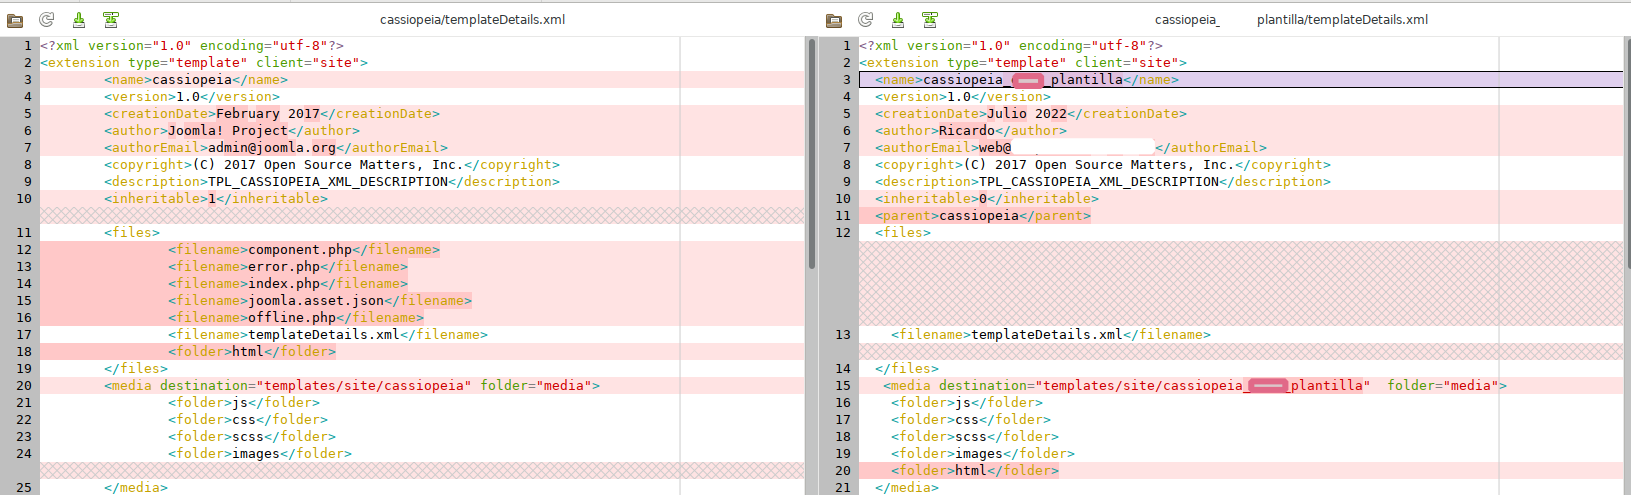Click line number 15 in right gutter
Image resolution: width=1631 pixels, height=495 pixels.
click(x=843, y=386)
